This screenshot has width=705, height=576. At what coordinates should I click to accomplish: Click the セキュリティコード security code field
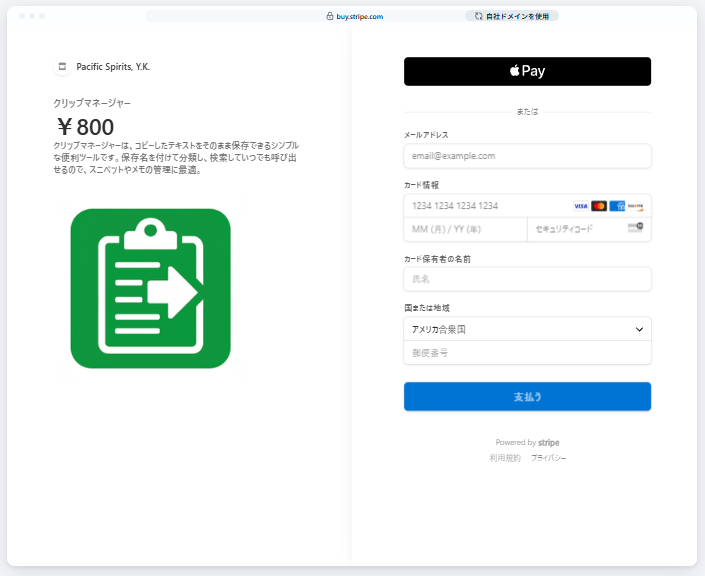click(x=575, y=229)
